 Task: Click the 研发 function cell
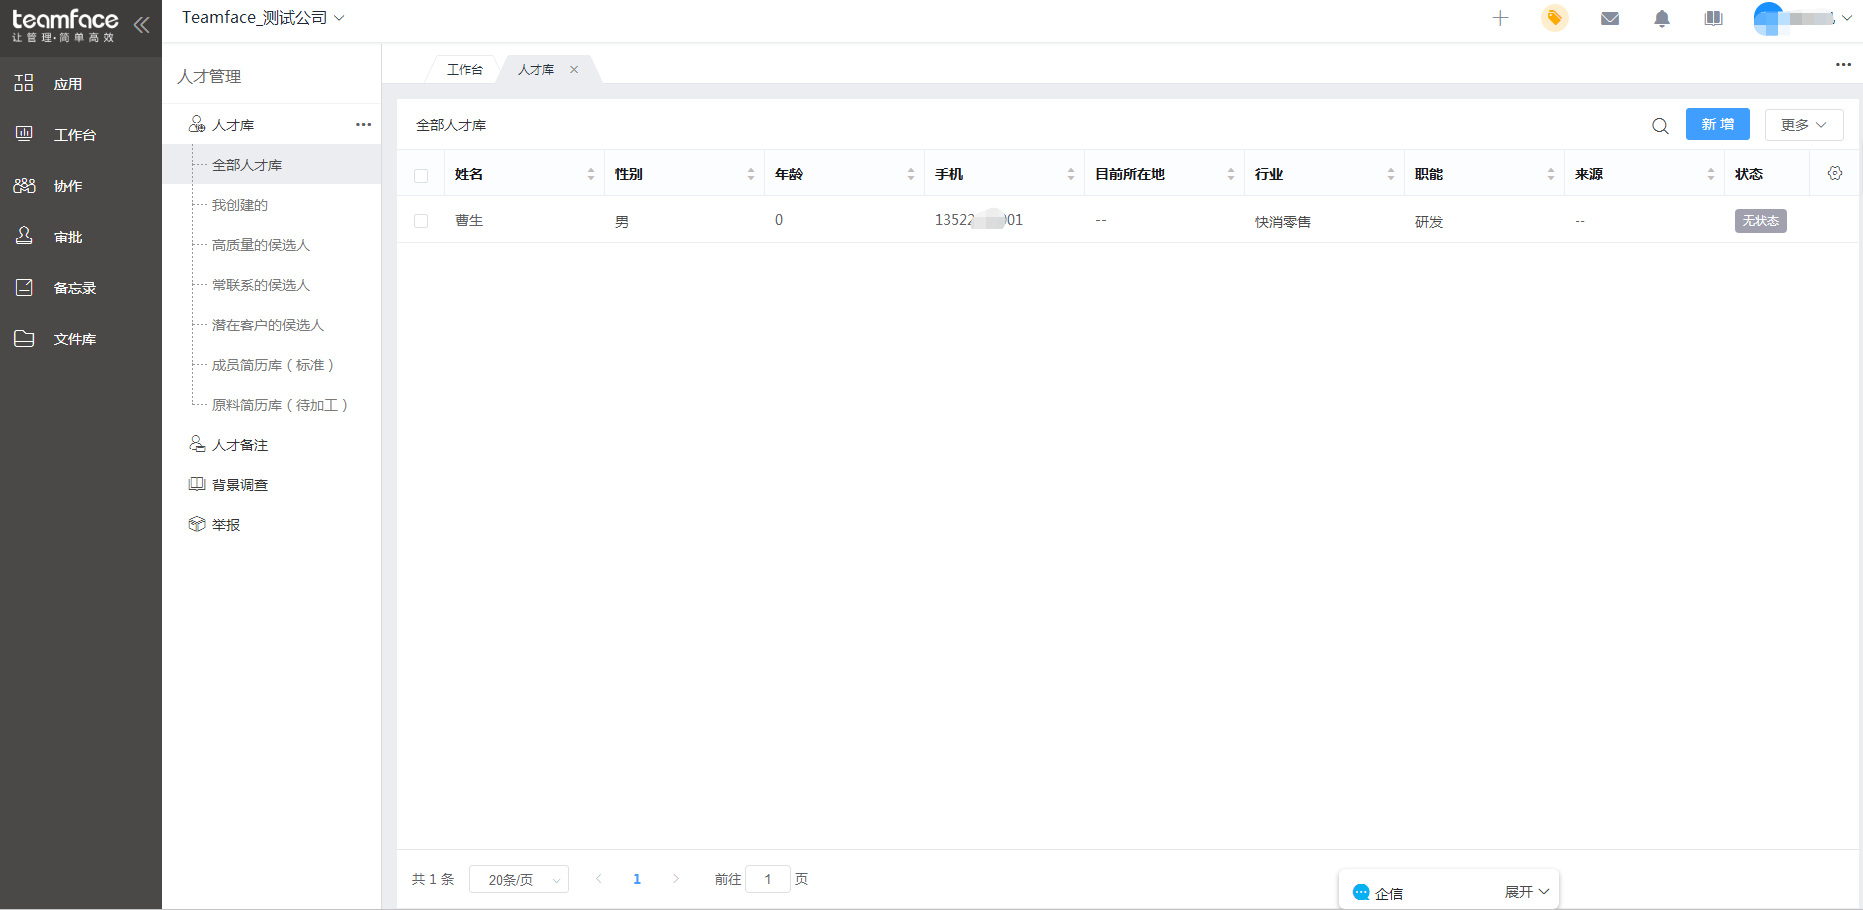coord(1429,222)
